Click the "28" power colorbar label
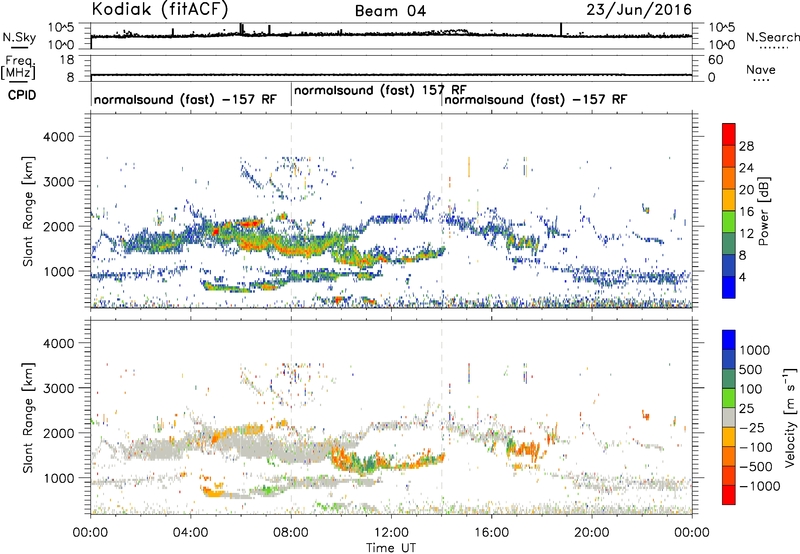 [x=746, y=146]
